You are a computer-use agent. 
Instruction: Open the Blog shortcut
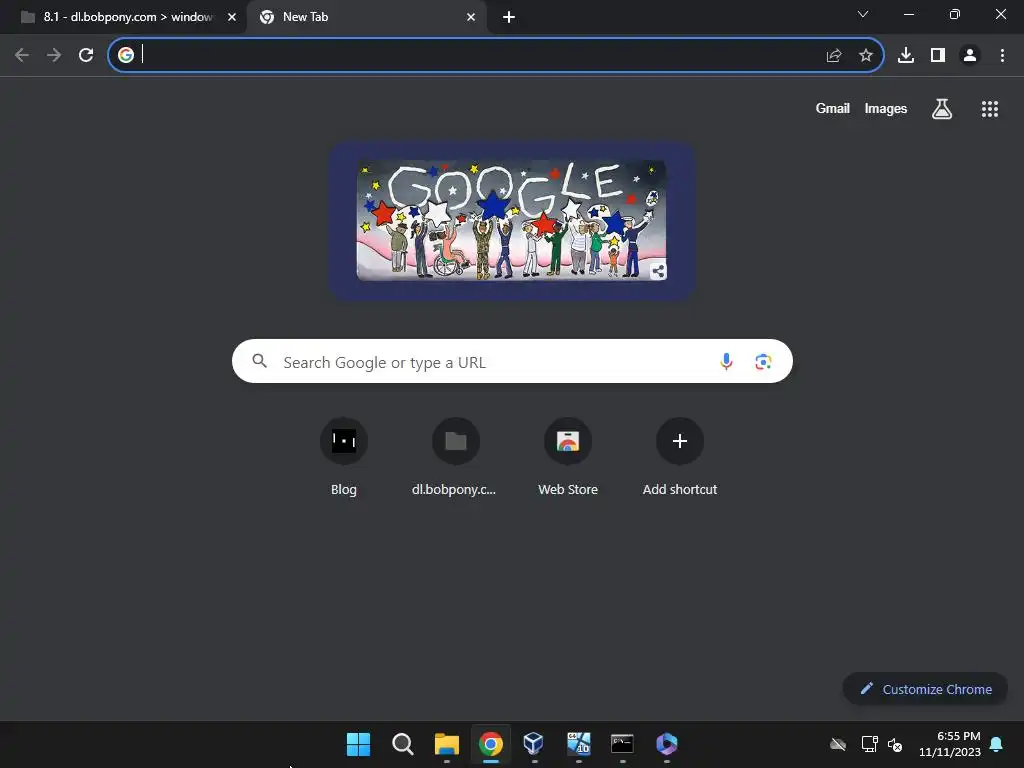coord(344,457)
